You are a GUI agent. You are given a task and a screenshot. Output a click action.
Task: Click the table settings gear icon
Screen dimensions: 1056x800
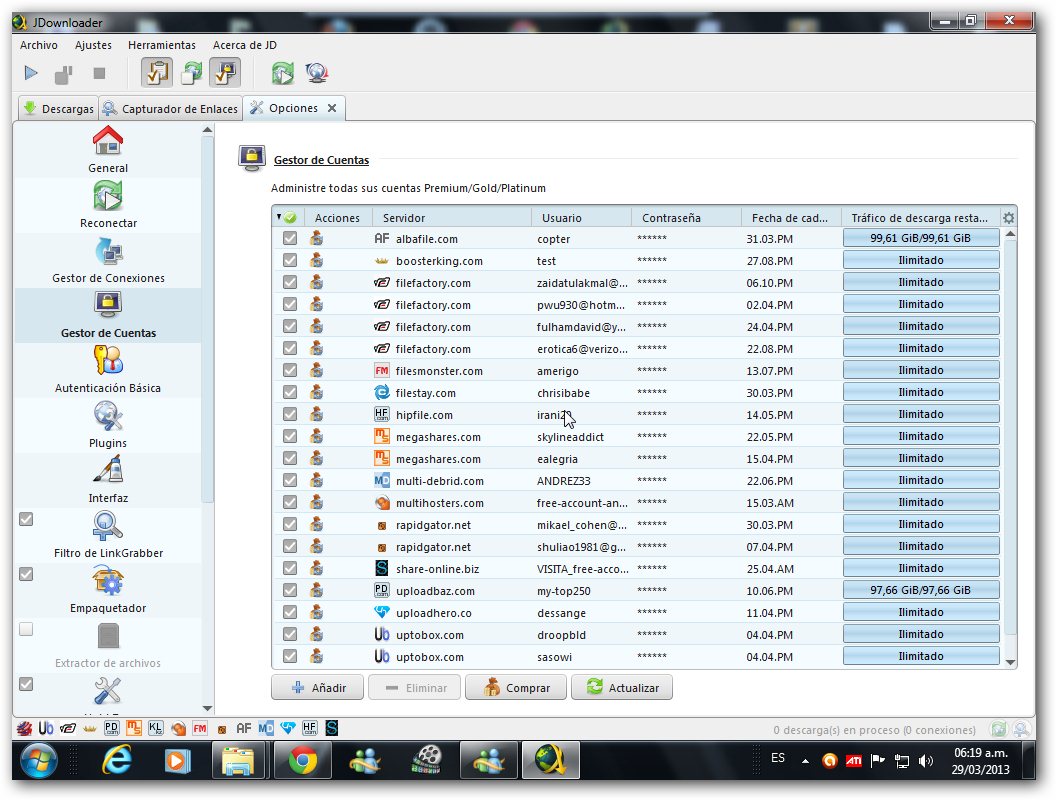click(x=1008, y=218)
